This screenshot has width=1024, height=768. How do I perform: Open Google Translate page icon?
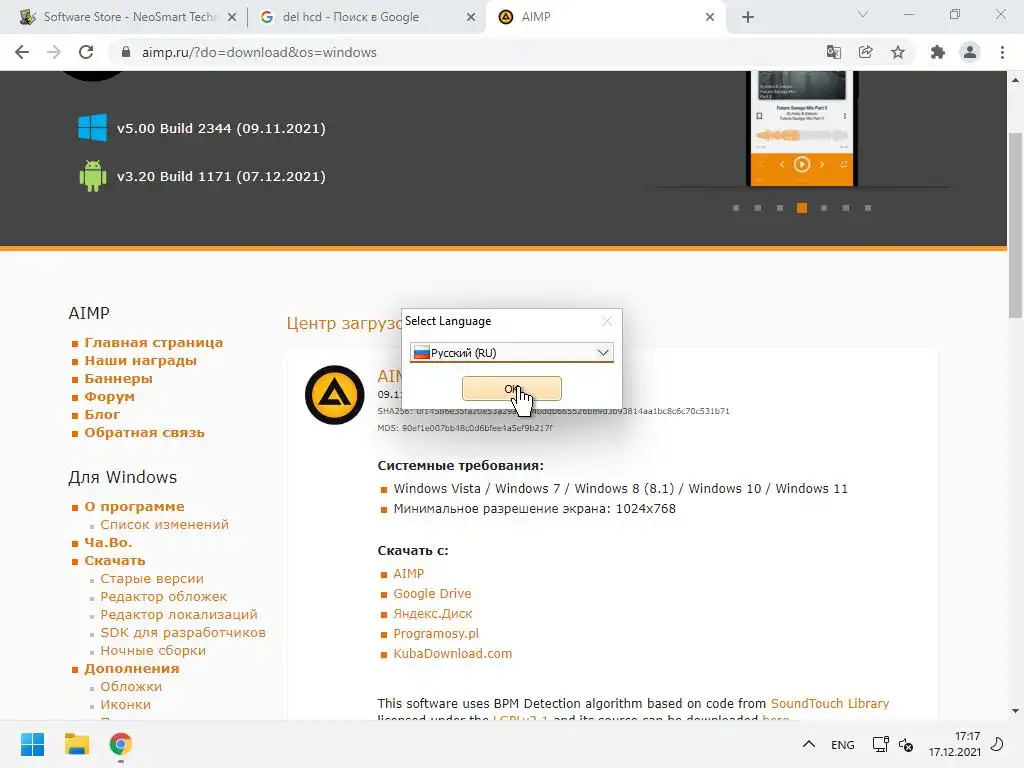[833, 52]
